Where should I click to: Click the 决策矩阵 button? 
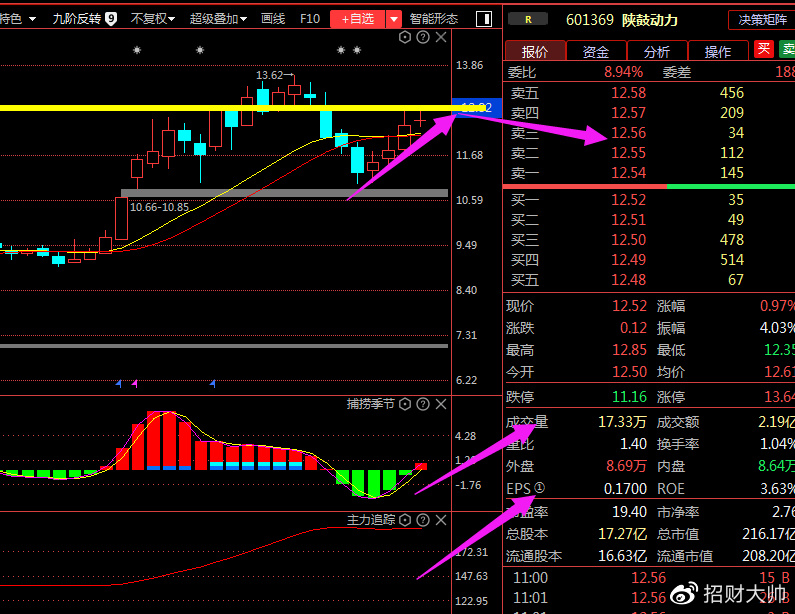pos(762,19)
